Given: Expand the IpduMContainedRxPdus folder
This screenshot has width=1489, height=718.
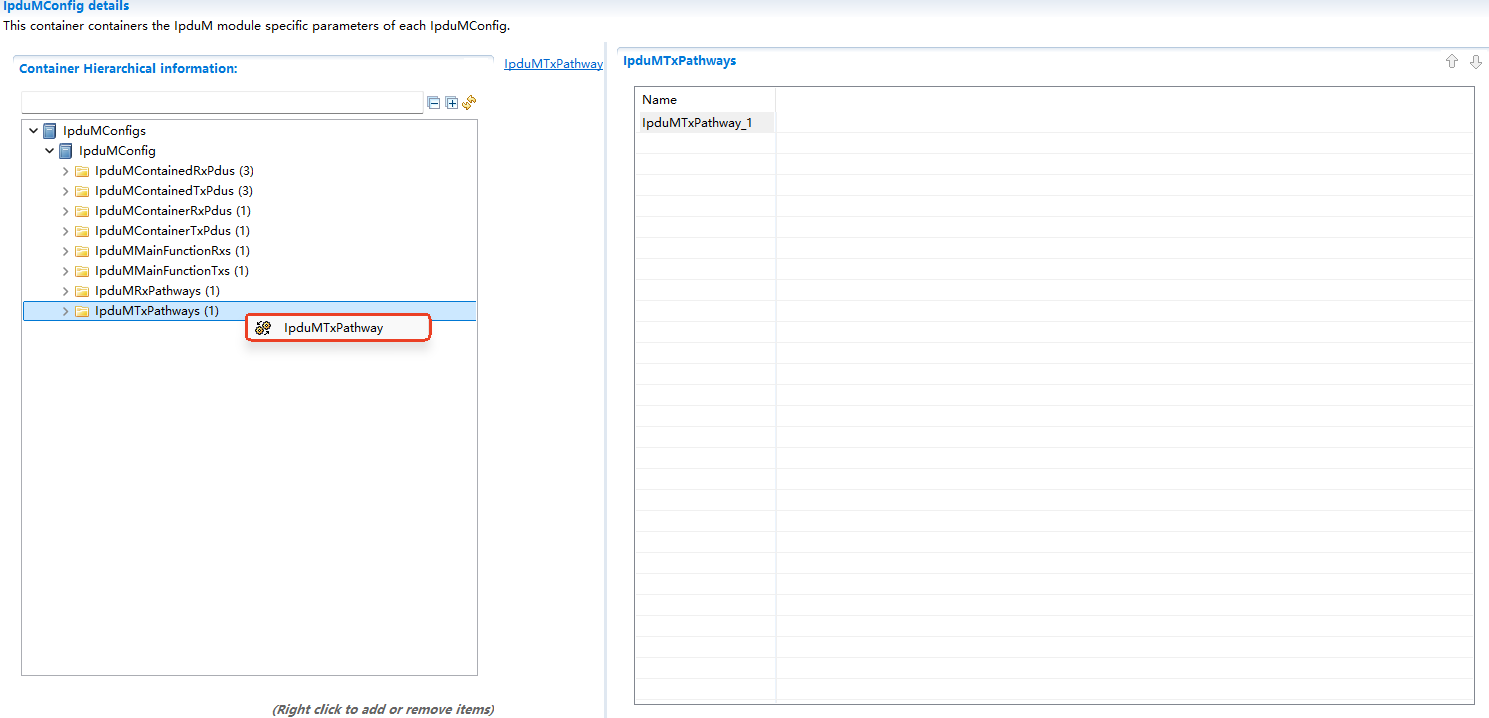Looking at the screenshot, I should coord(66,171).
